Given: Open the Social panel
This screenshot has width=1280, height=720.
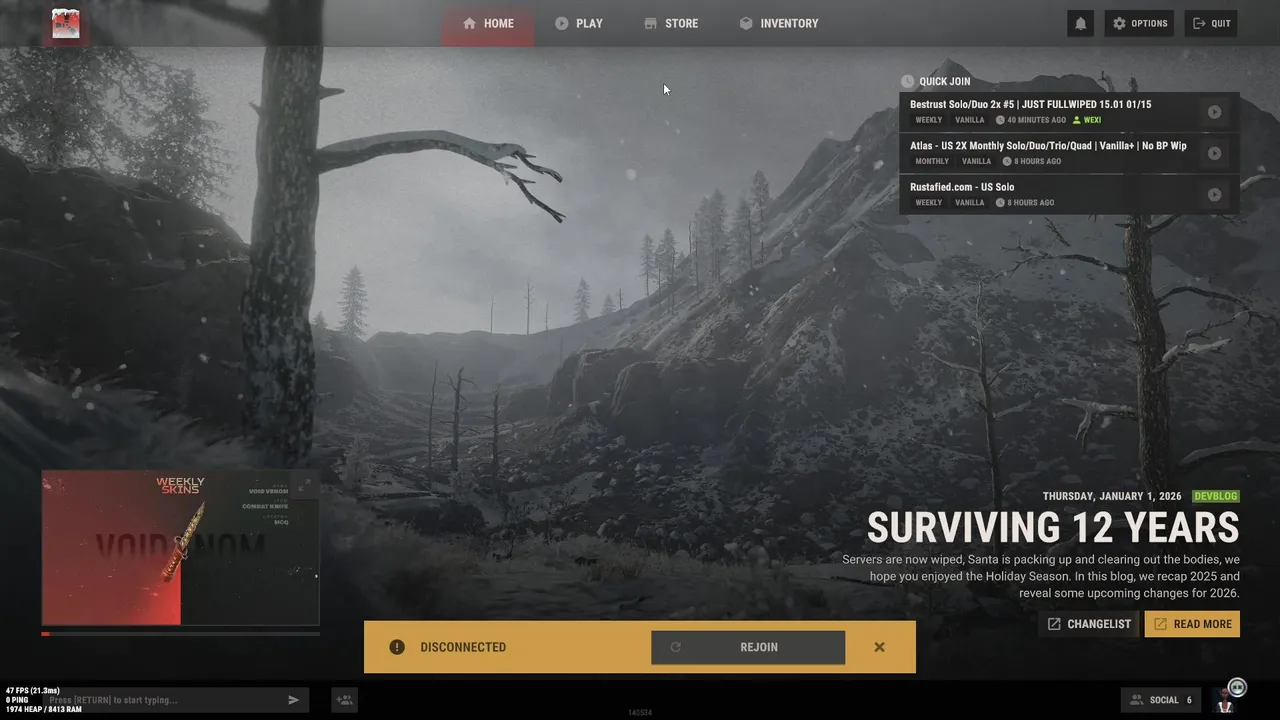Looking at the screenshot, I should click(1161, 700).
